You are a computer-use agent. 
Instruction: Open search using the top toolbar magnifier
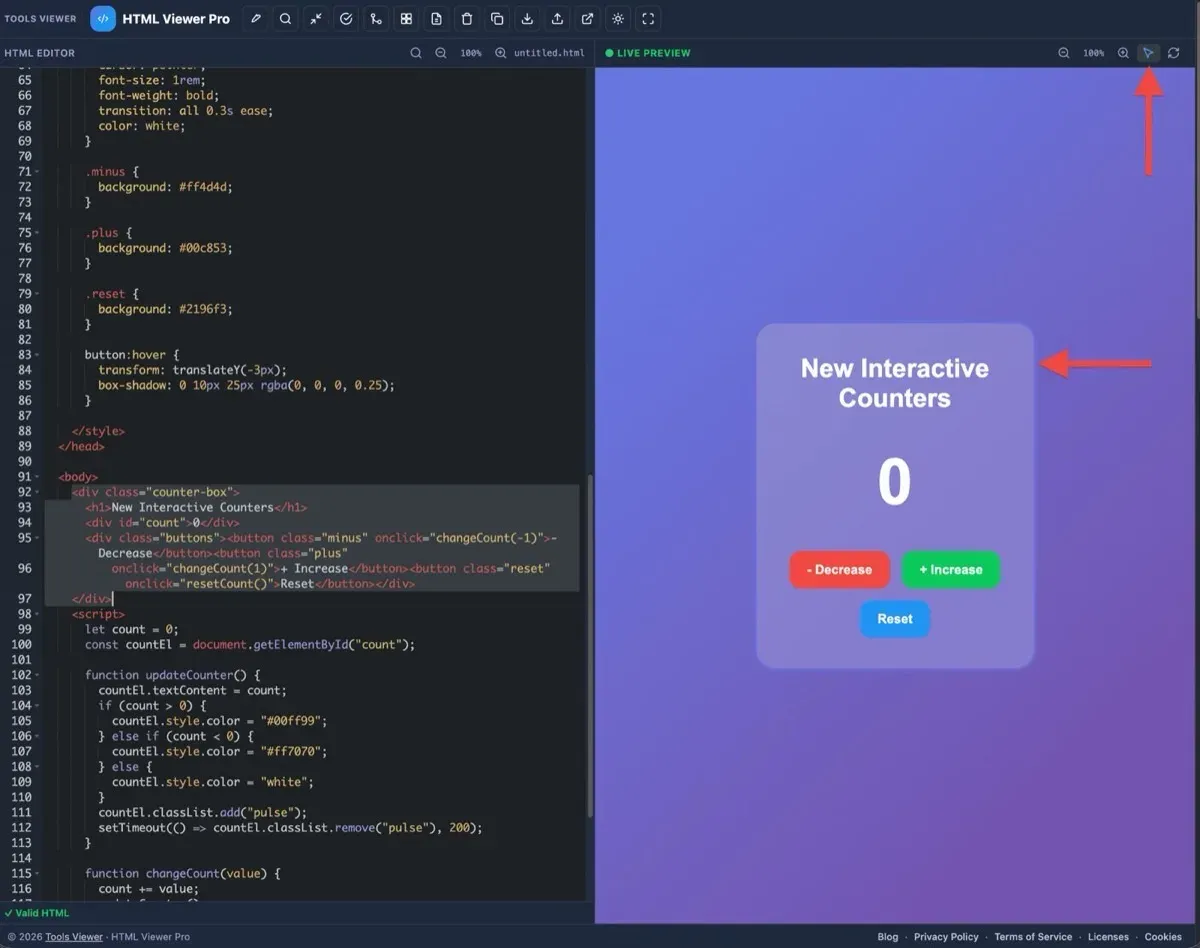click(x=286, y=19)
